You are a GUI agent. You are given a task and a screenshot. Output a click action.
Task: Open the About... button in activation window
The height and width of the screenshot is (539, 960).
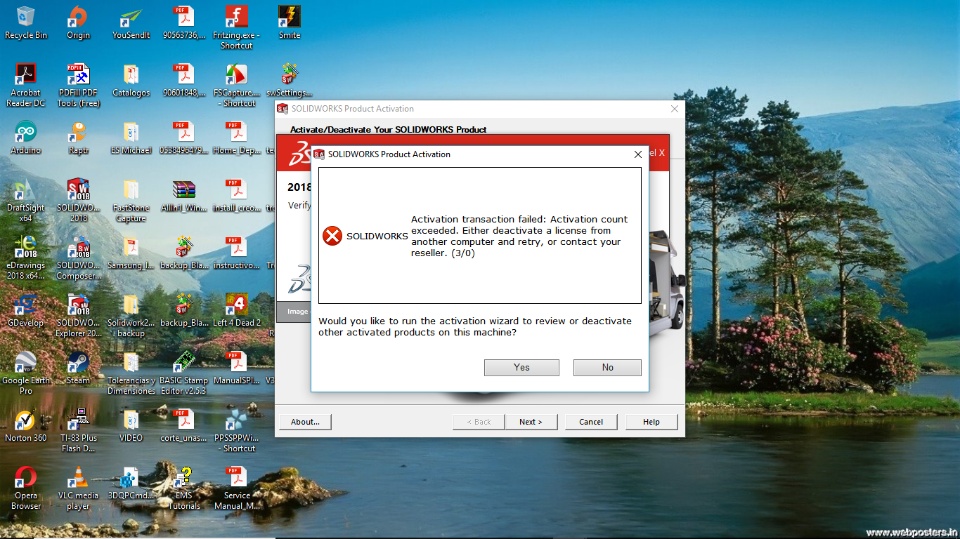click(x=305, y=422)
